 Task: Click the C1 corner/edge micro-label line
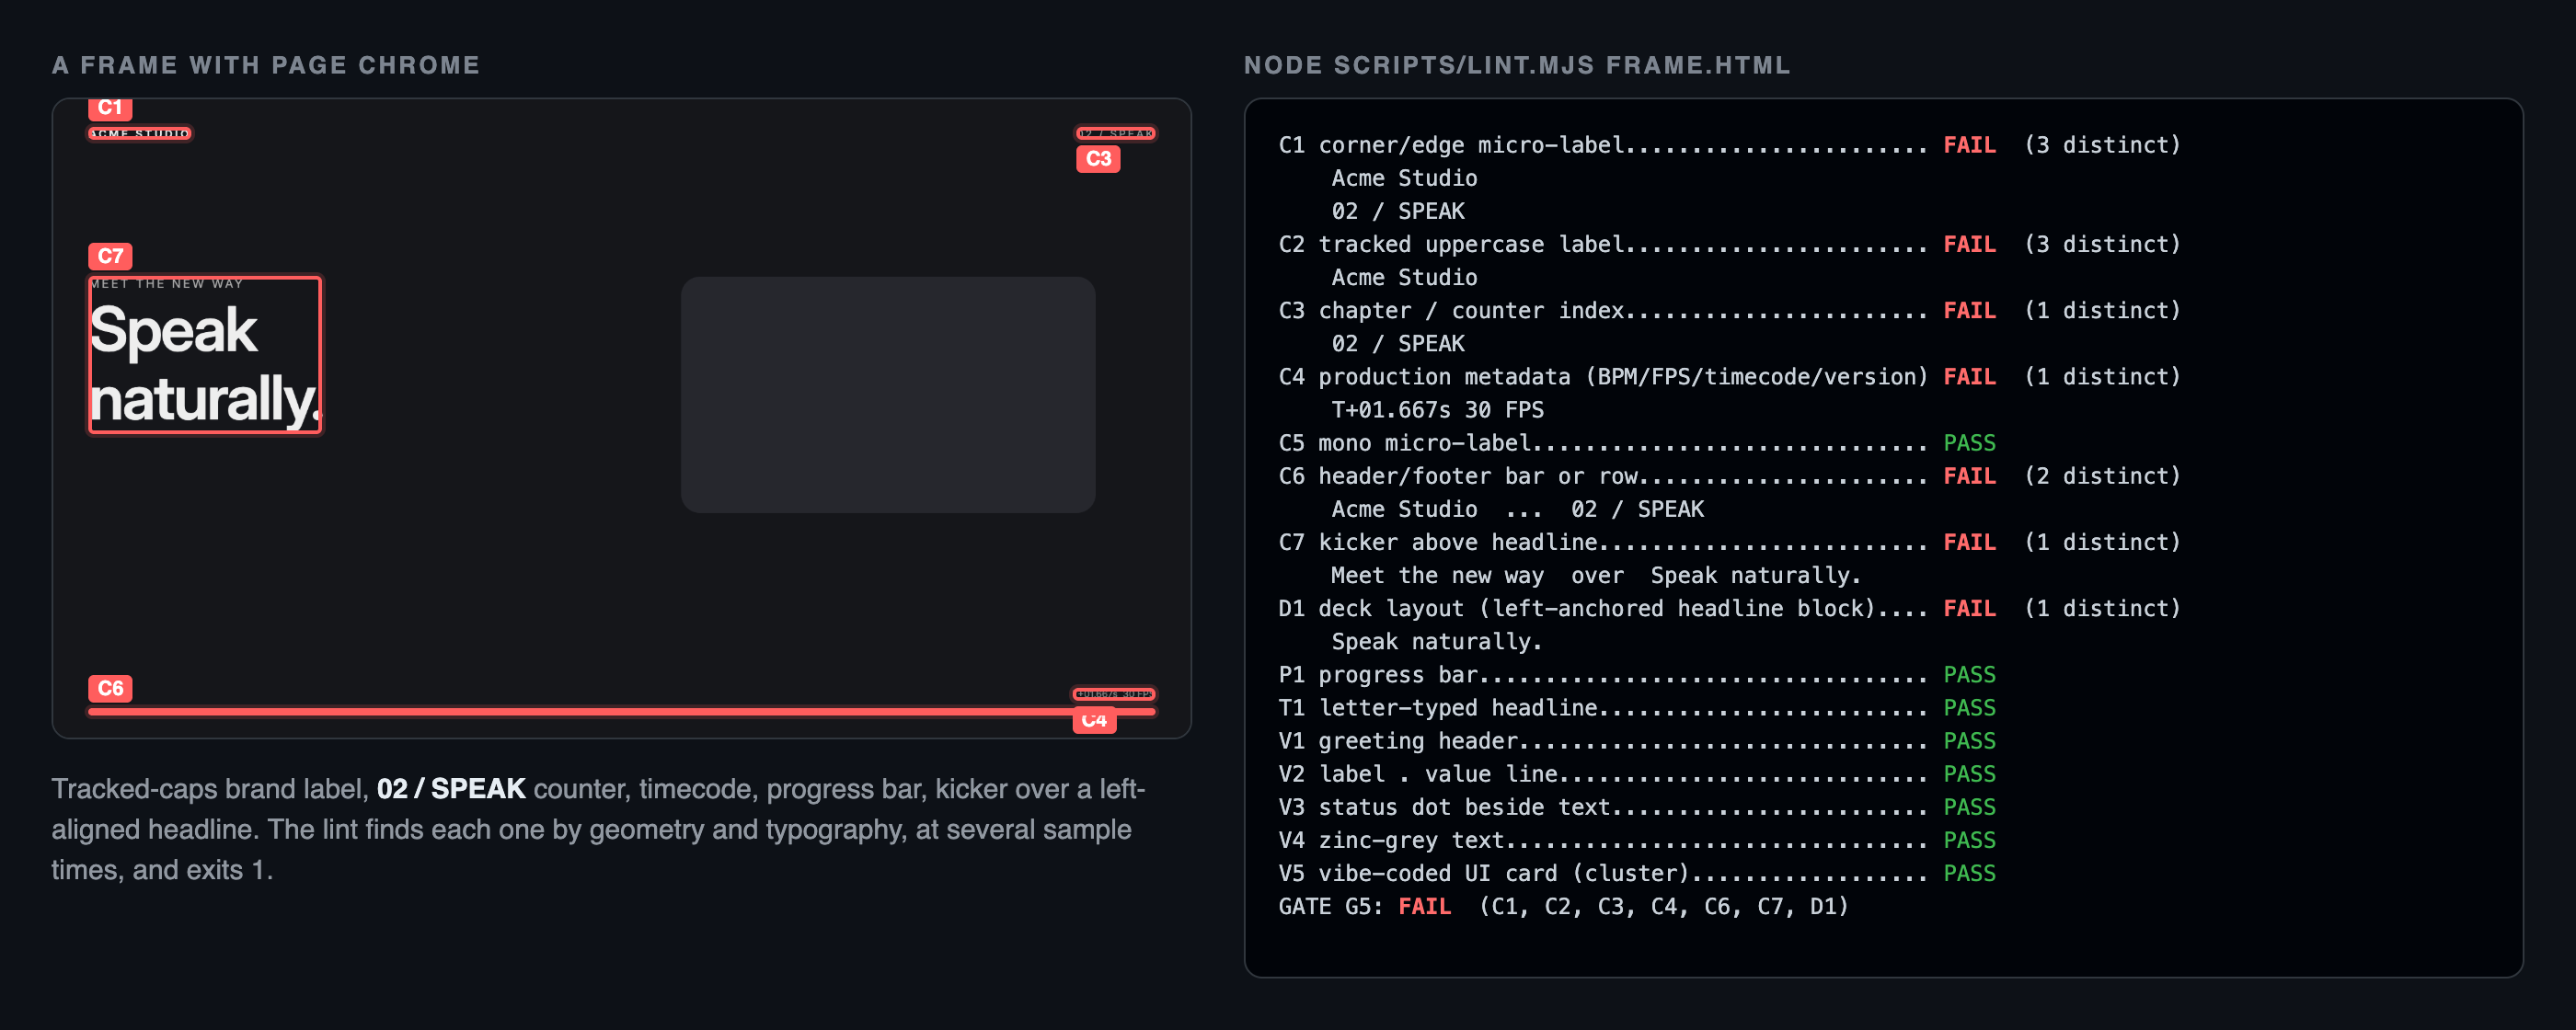point(1730,145)
